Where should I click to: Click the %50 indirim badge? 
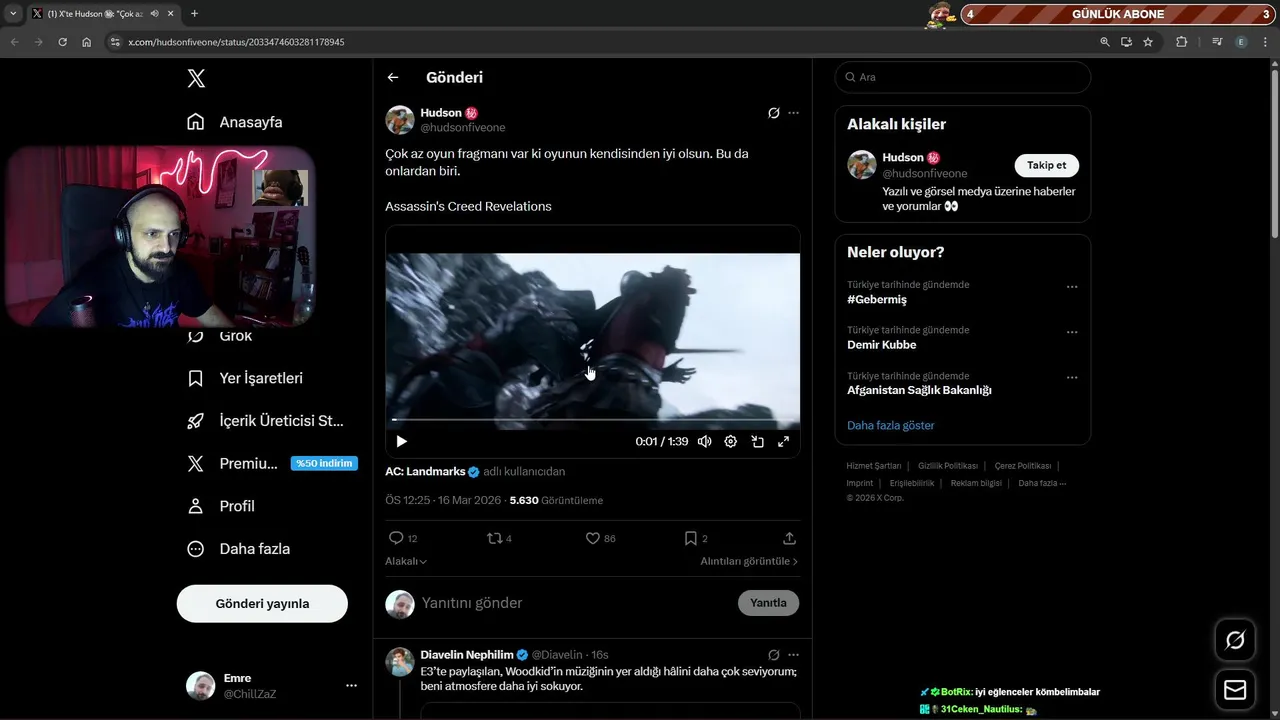324,463
